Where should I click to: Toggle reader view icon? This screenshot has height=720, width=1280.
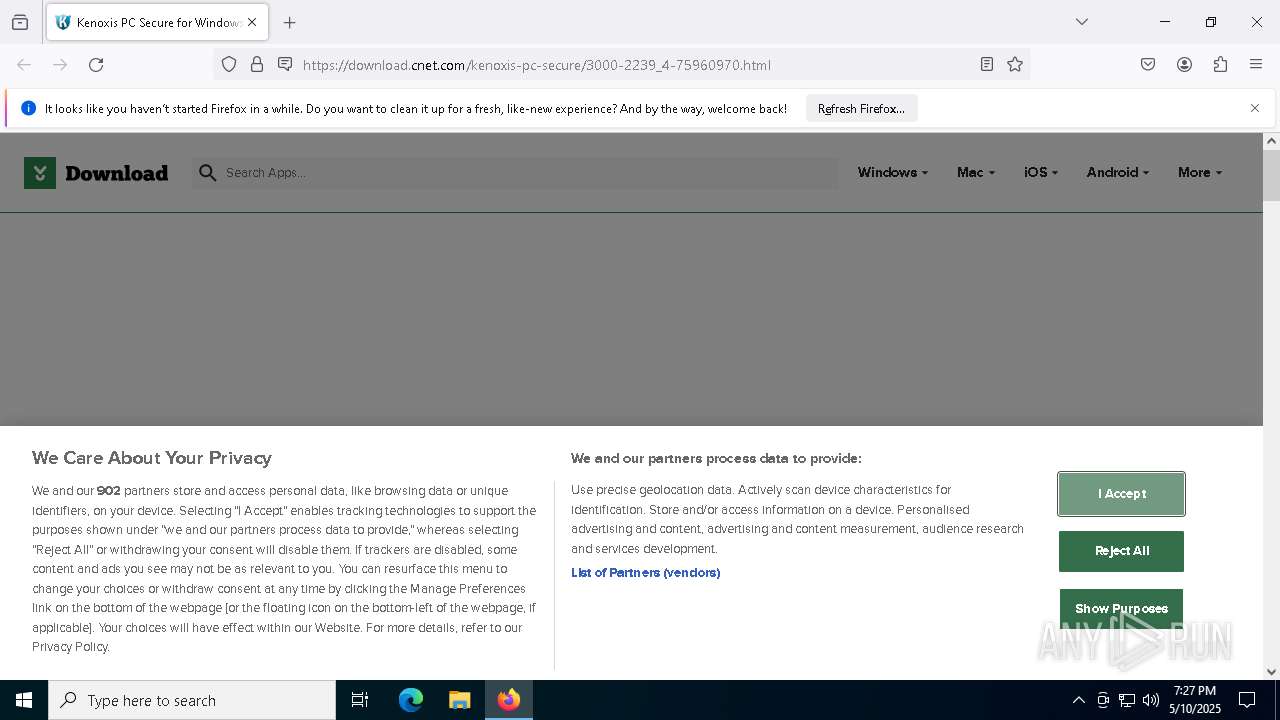point(987,65)
